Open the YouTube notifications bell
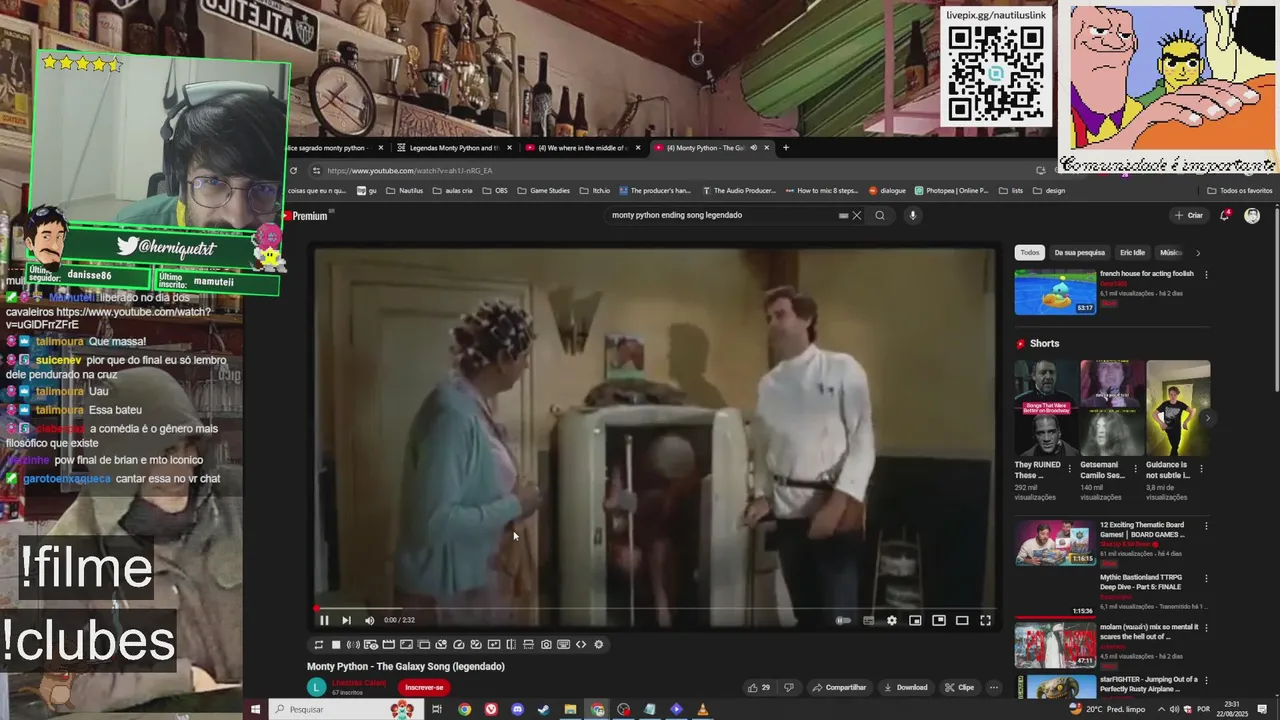This screenshot has width=1280, height=720. pos(1225,215)
